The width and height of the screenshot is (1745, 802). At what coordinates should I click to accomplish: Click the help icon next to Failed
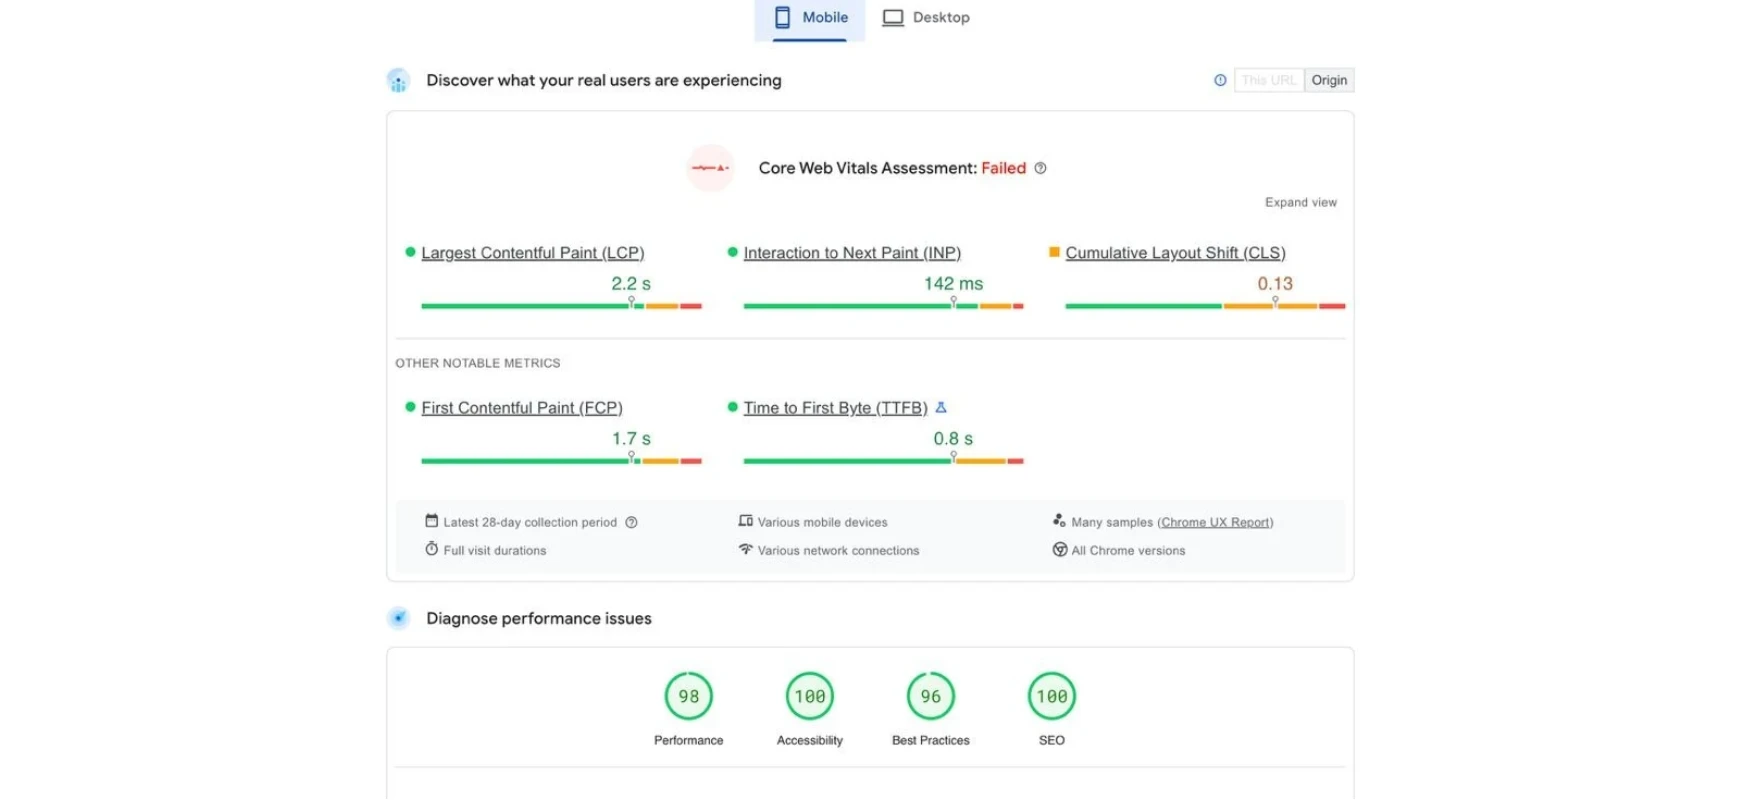(x=1040, y=168)
